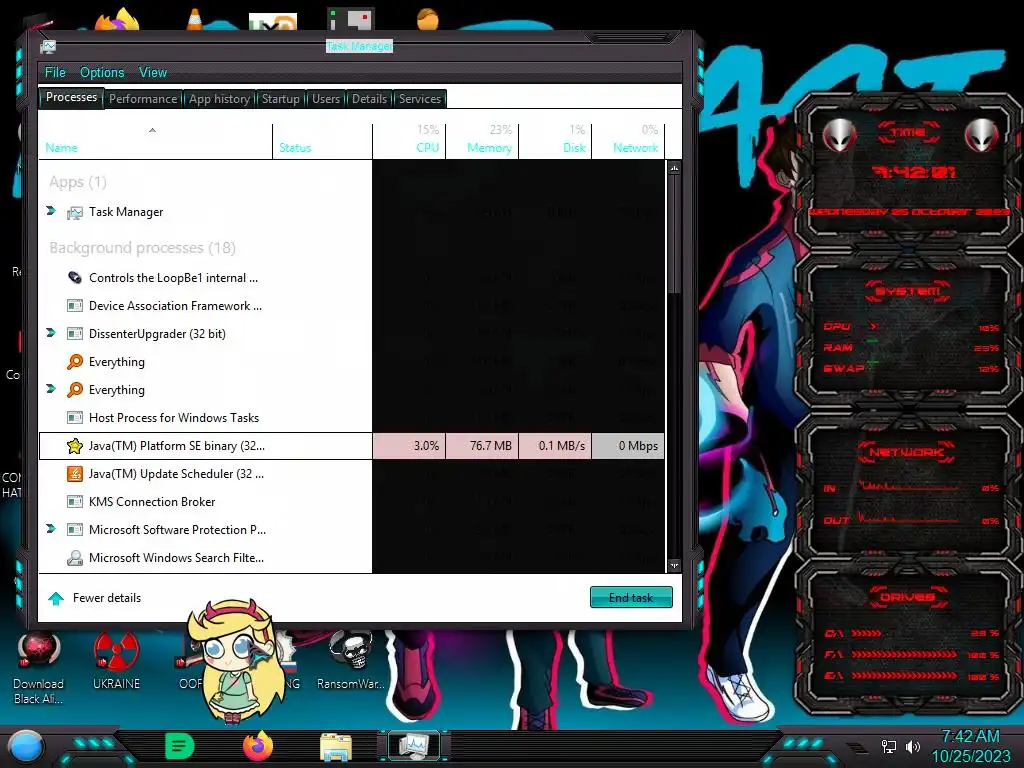Screen dimensions: 1024x768
Task: Switch to the Startup tab
Action: 281,99
